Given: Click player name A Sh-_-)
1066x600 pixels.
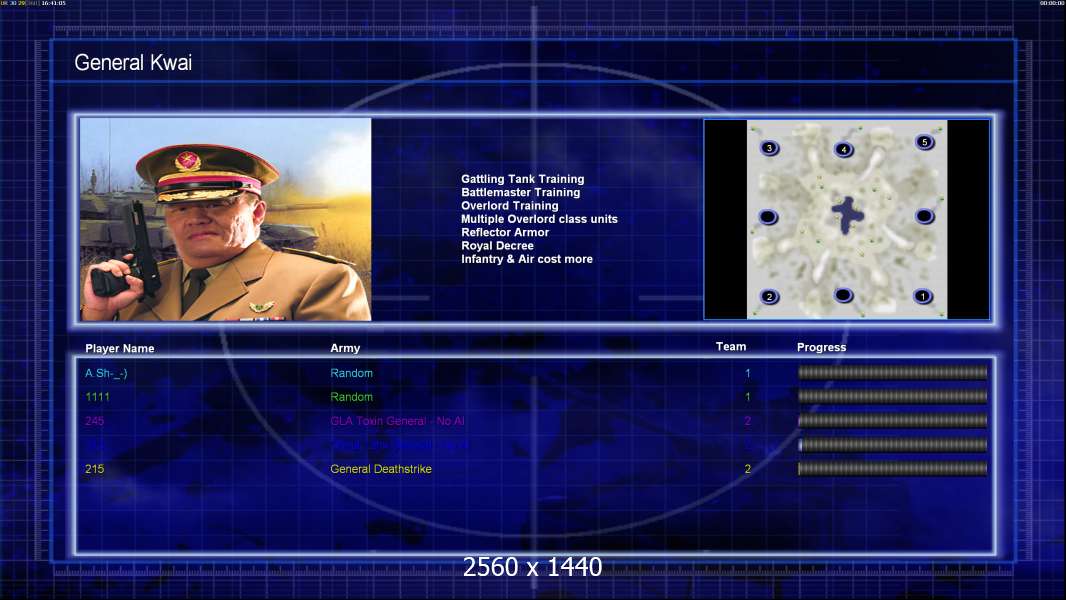Looking at the screenshot, I should point(106,373).
